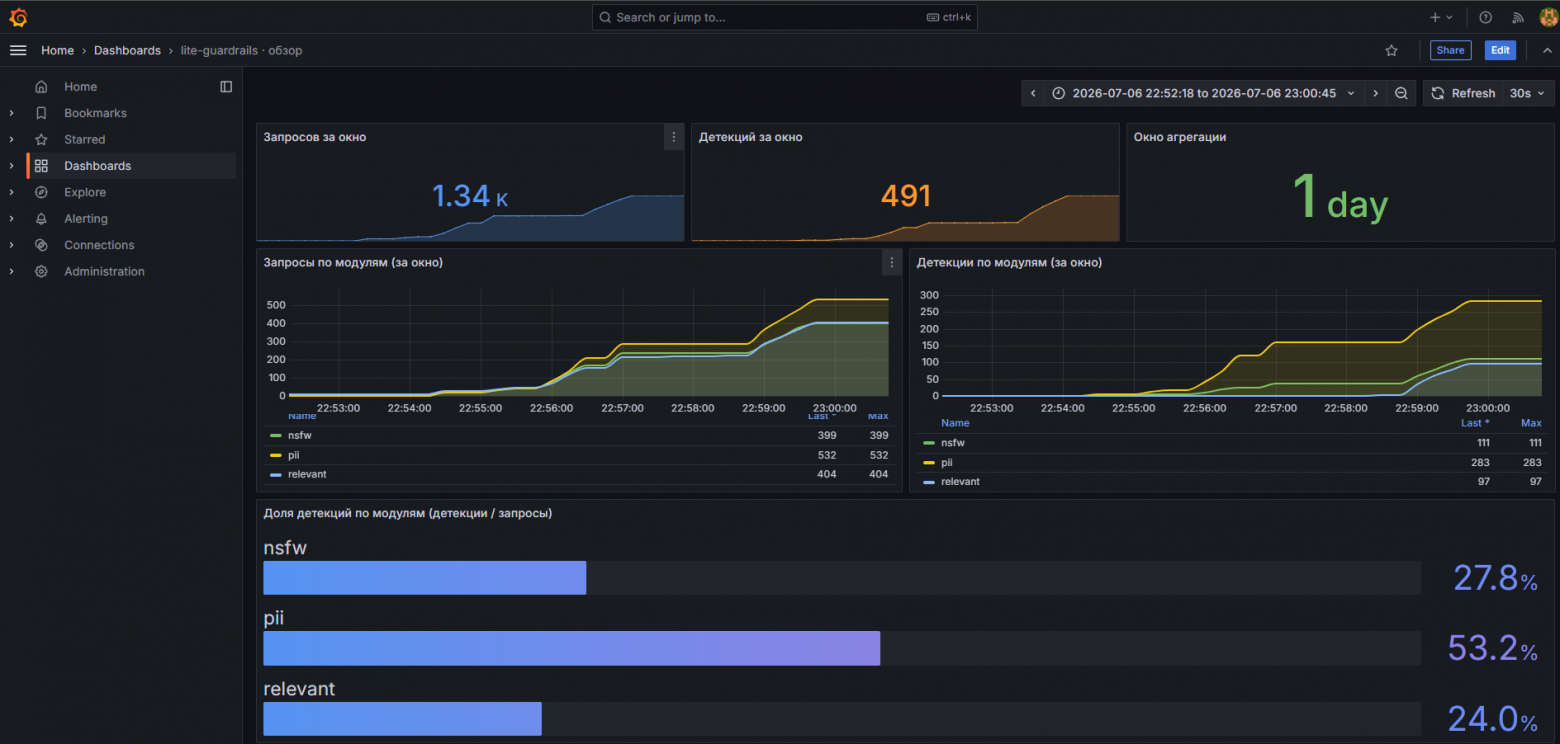1560x744 pixels.
Task: Click the plus add-new icon
Action: click(1435, 17)
